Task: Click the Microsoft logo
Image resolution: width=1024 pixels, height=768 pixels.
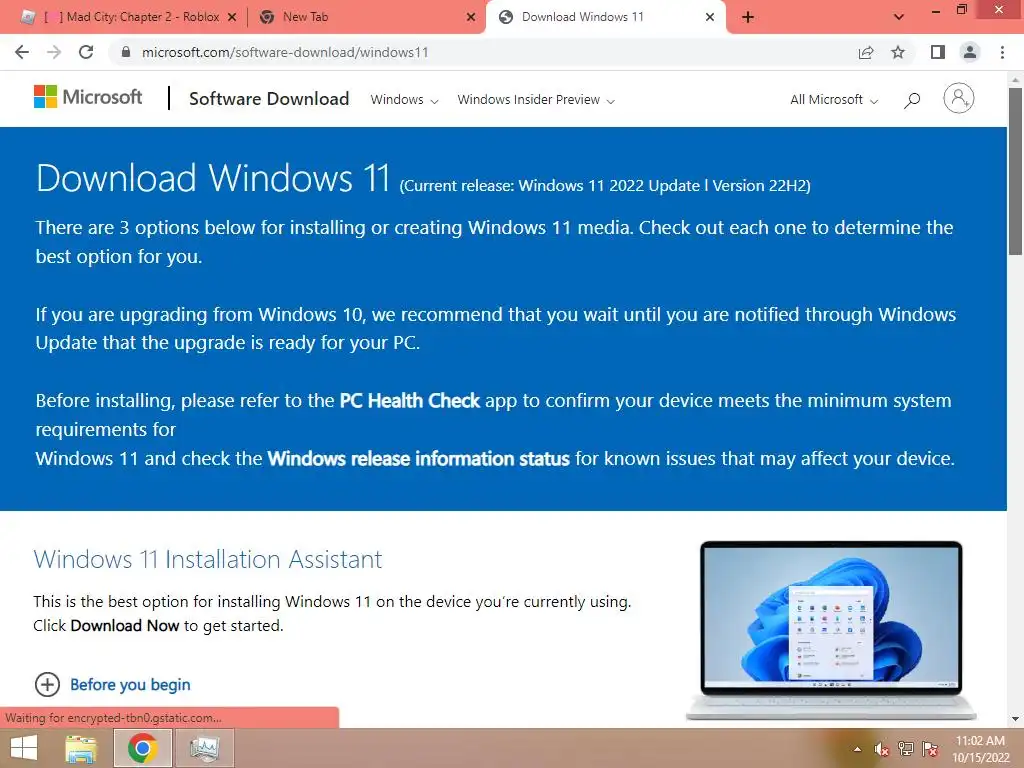Action: (x=88, y=97)
